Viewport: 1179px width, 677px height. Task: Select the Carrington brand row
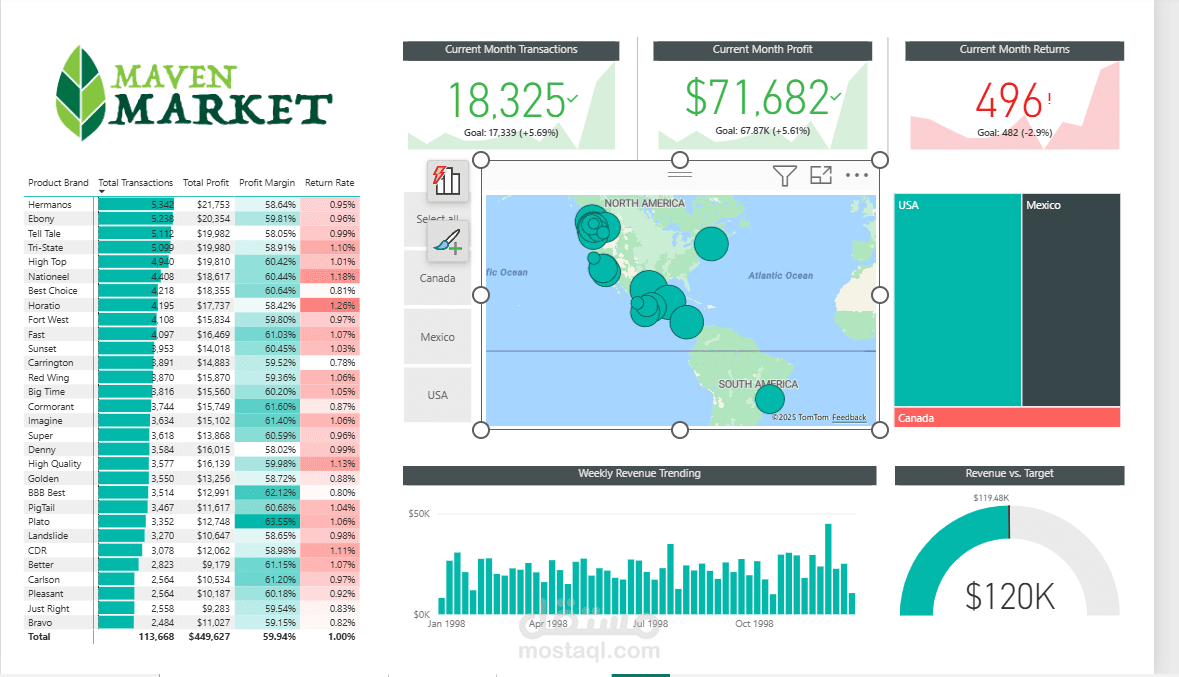(x=192, y=363)
